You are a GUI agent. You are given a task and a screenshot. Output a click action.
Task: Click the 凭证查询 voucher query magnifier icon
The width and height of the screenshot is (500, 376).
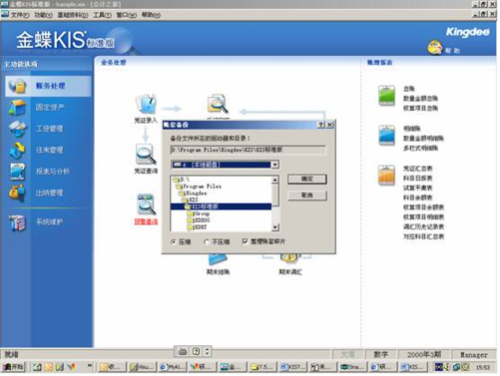coord(146,154)
